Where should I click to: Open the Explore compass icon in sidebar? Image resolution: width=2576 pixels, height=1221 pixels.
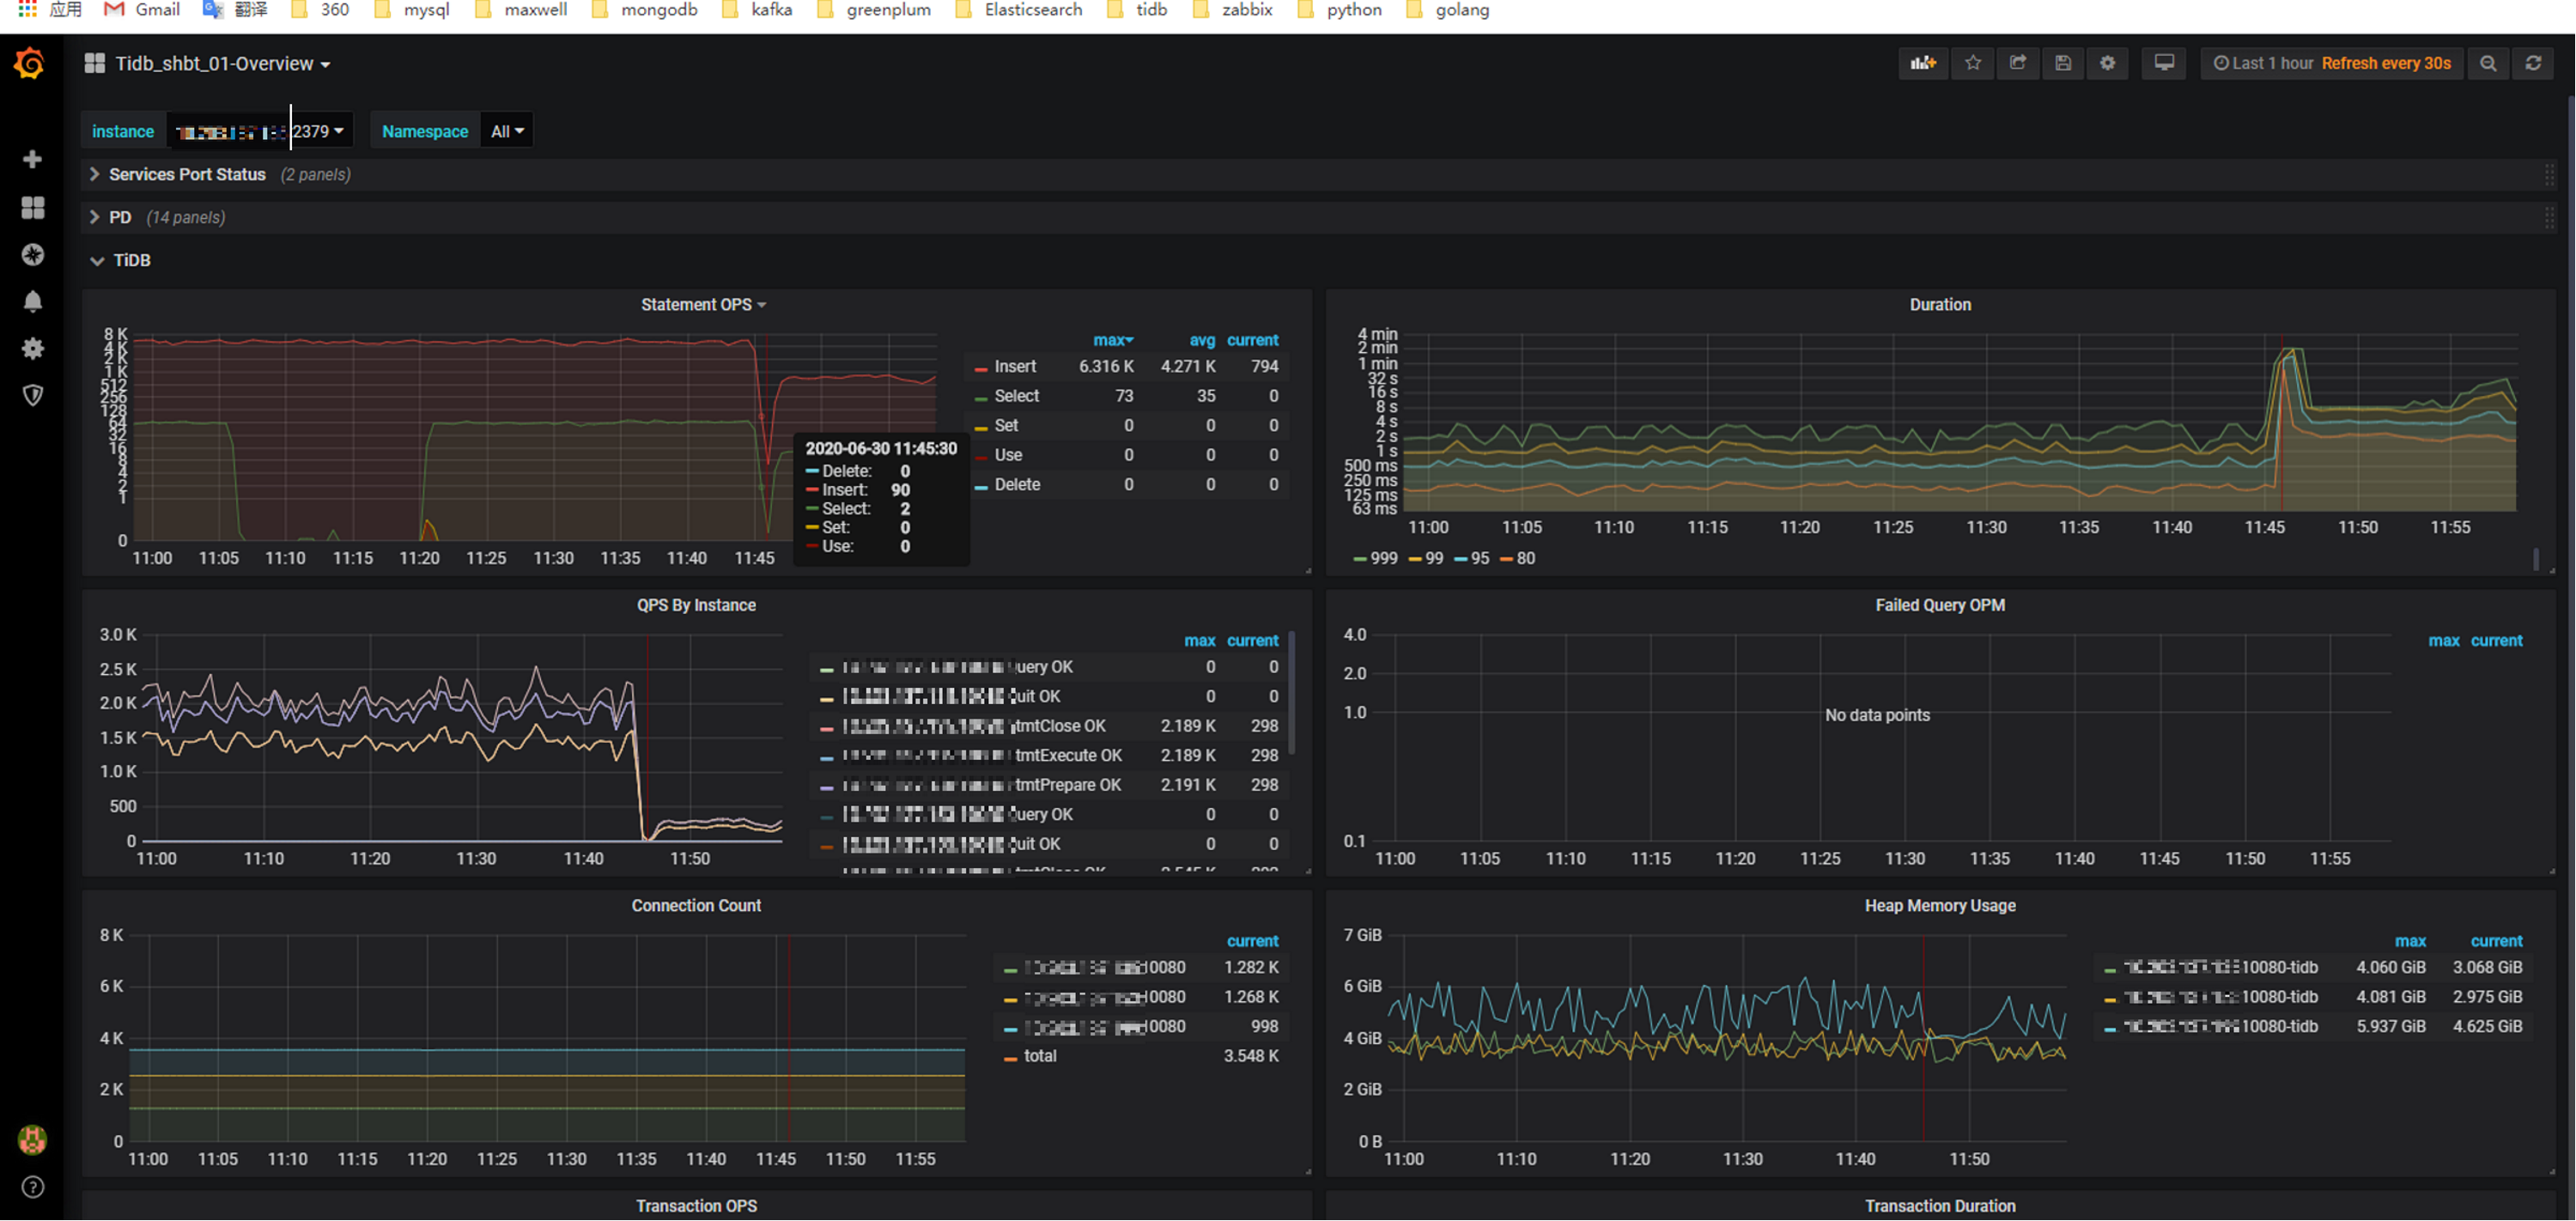point(32,254)
